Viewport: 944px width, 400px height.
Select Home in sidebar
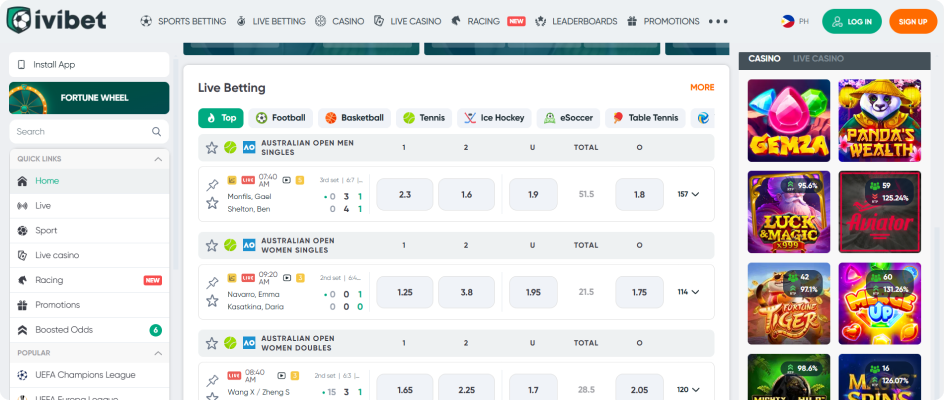tap(89, 181)
